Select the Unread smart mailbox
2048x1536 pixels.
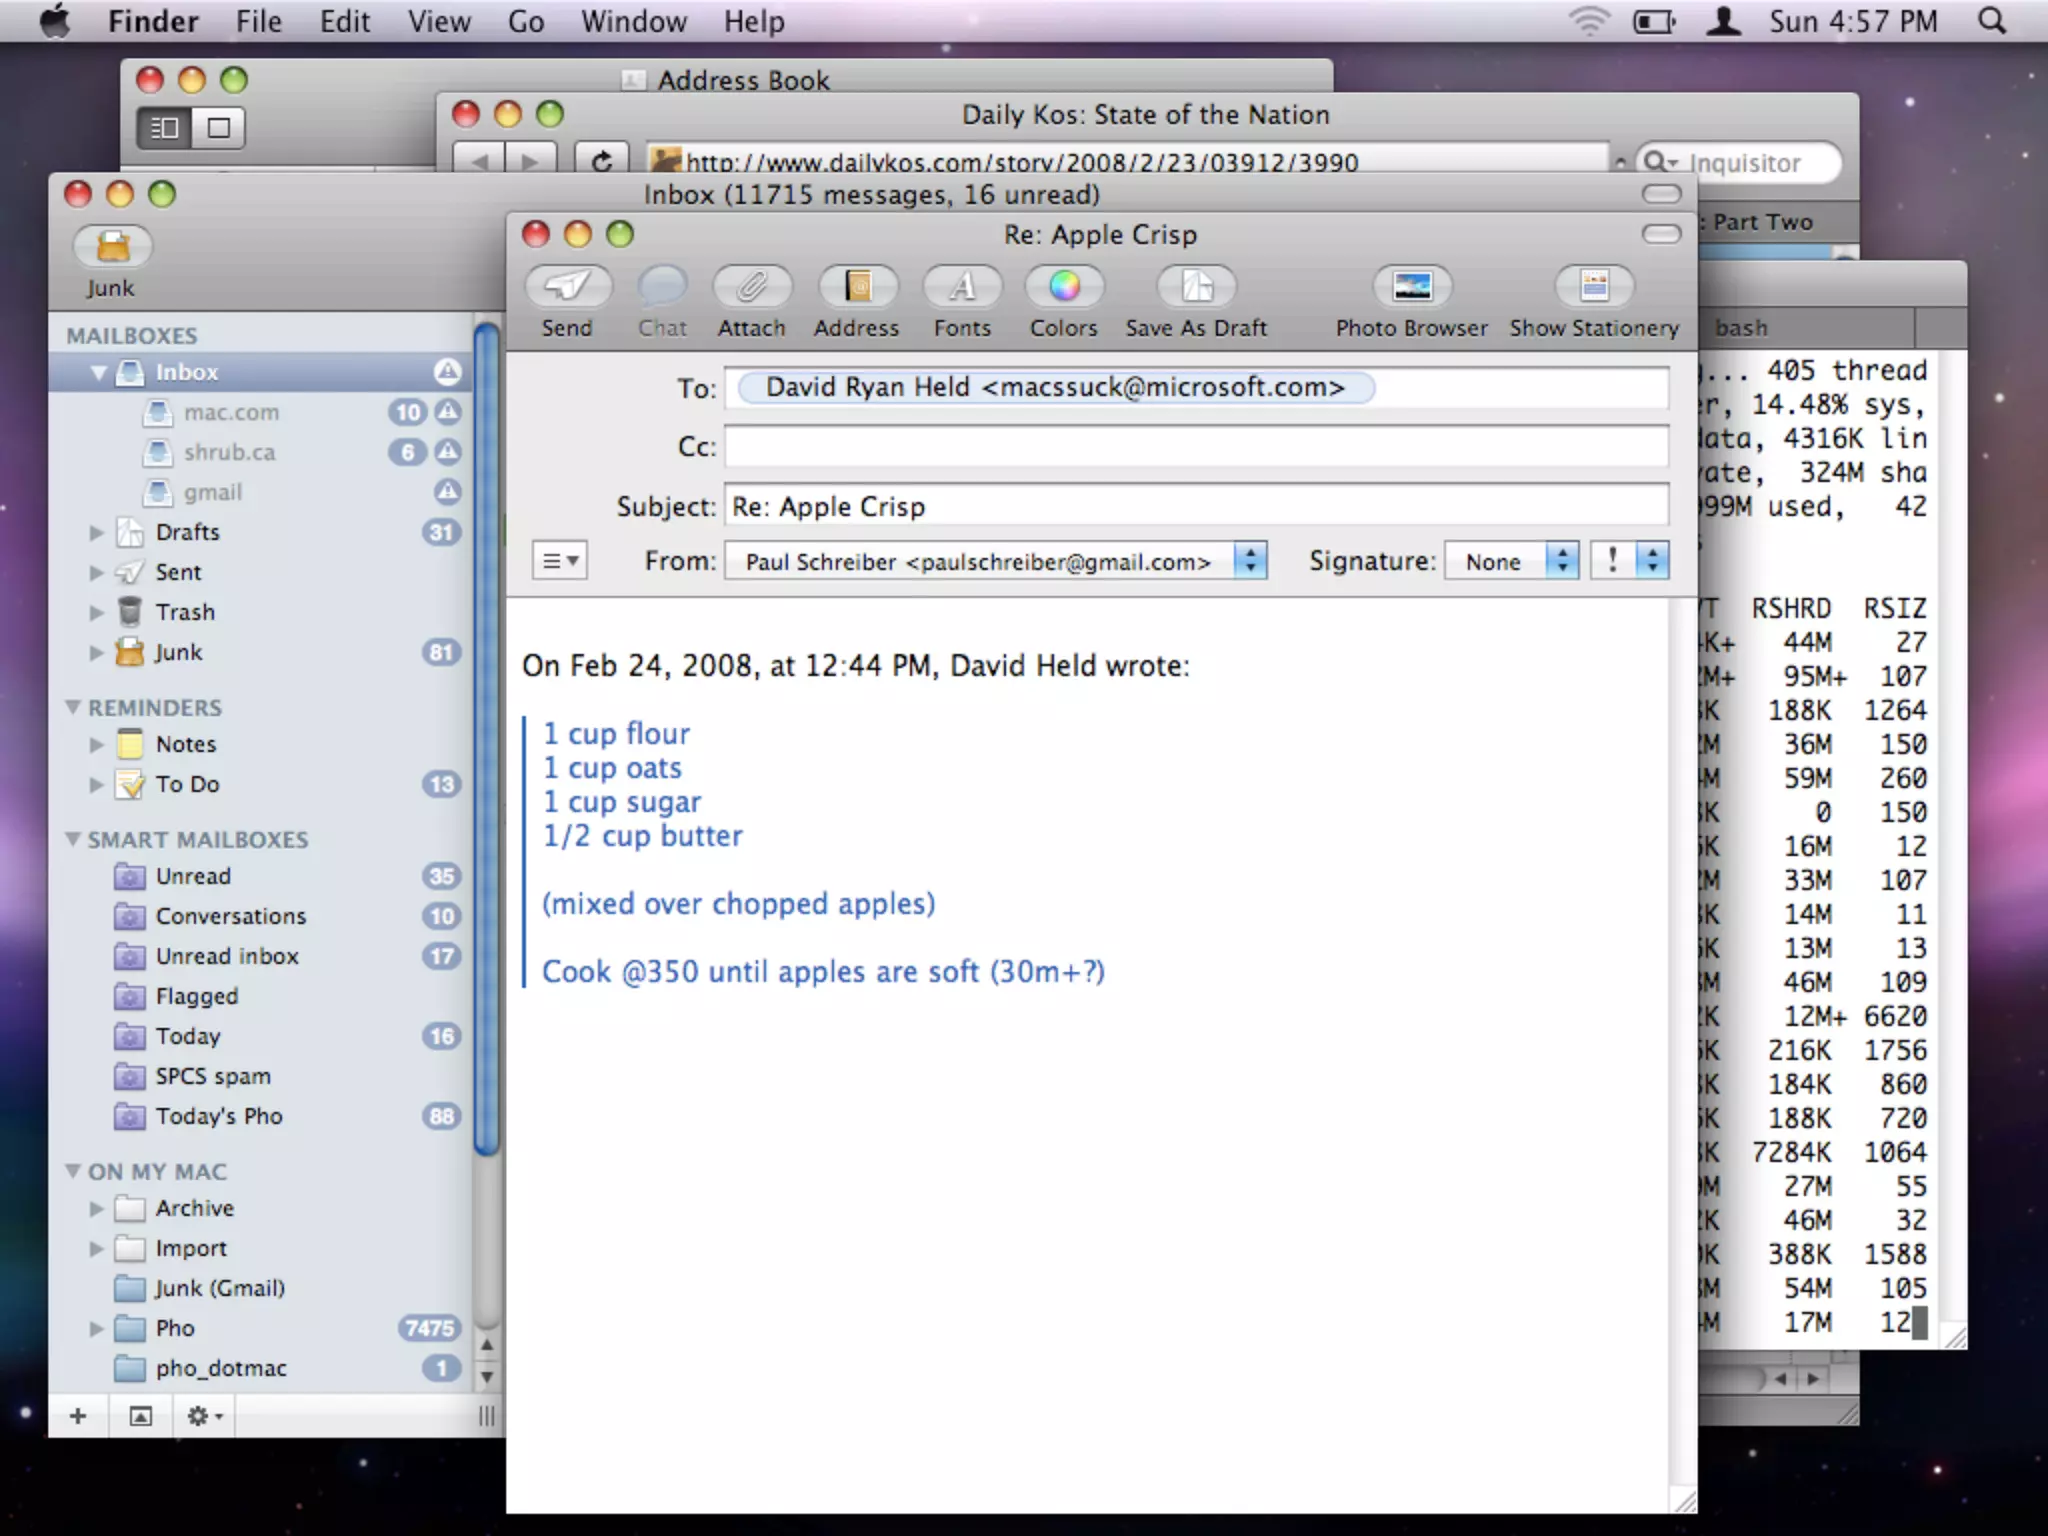tap(260, 876)
